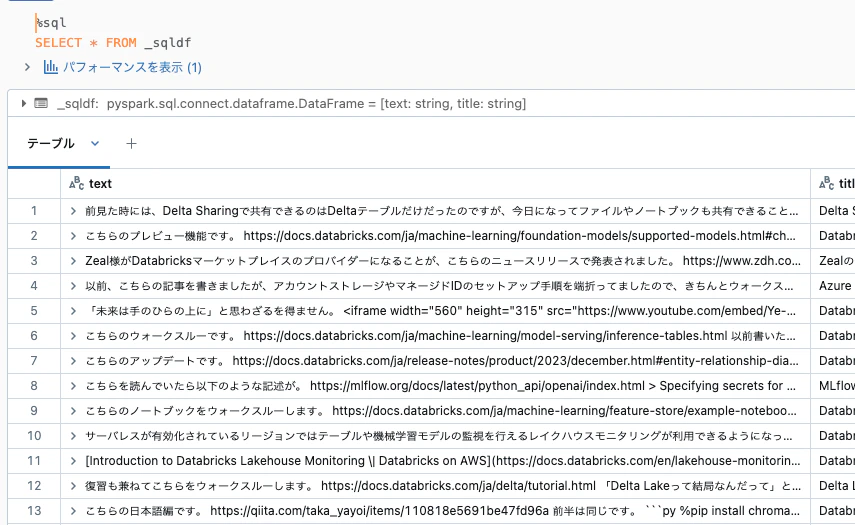Click the %sql magic command line

point(51,23)
